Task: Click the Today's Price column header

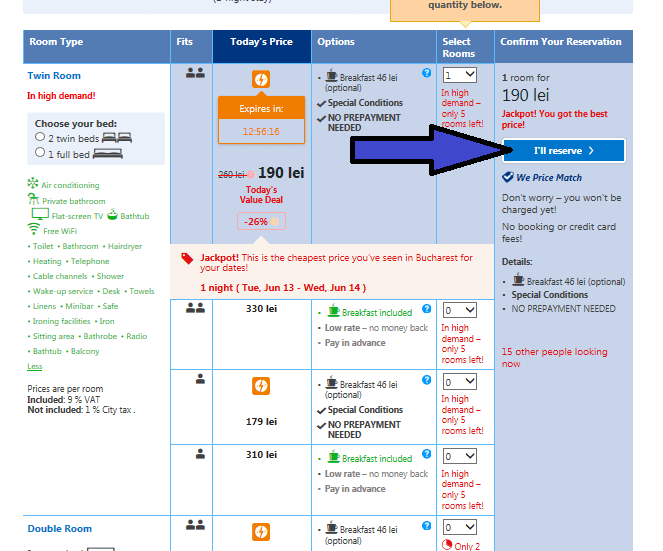Action: (x=261, y=42)
